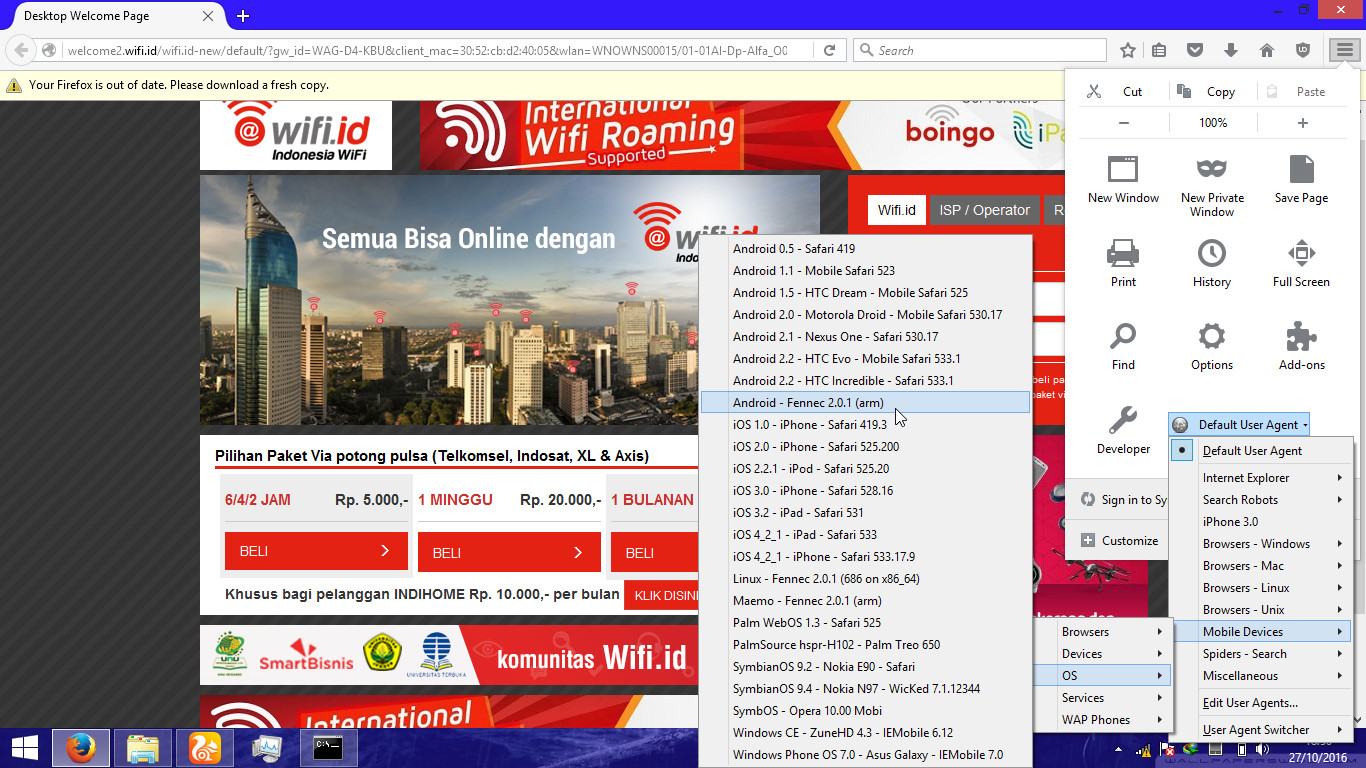This screenshot has height=768, width=1366.
Task: Expand Browsers - Mac submenu
Action: [1261, 566]
